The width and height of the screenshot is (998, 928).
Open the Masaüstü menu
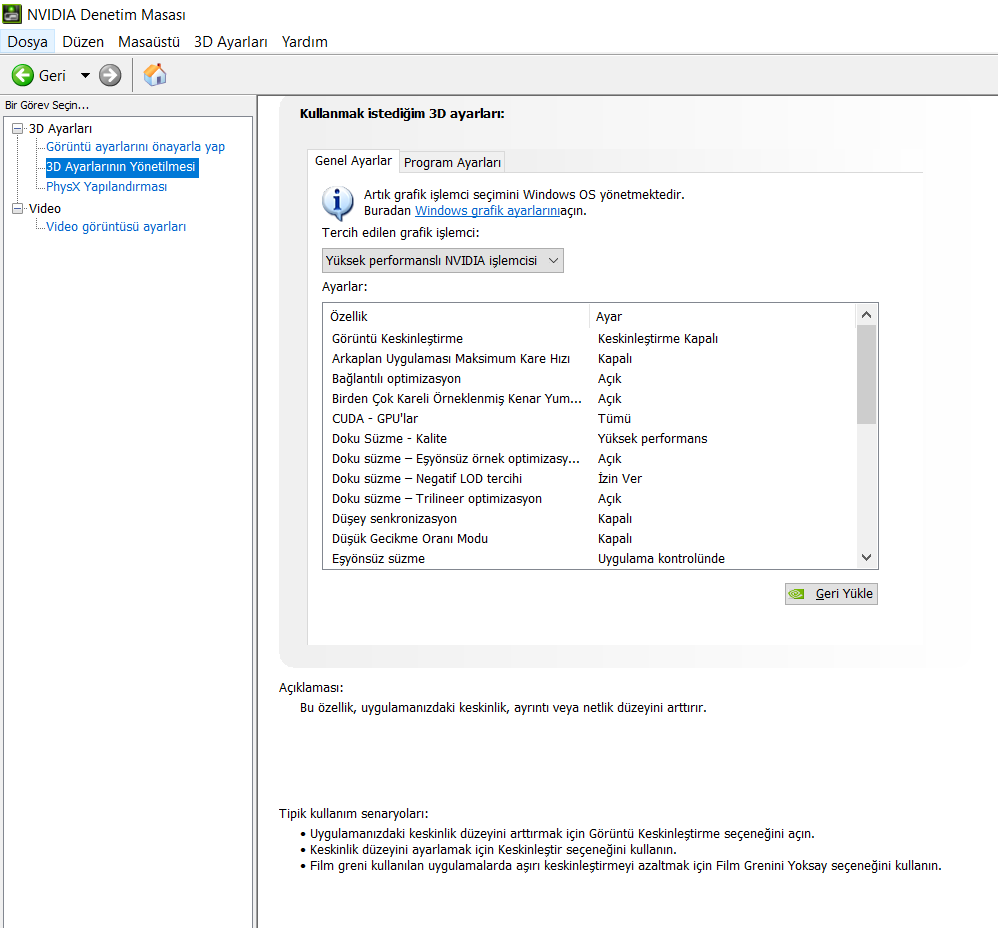coord(149,42)
